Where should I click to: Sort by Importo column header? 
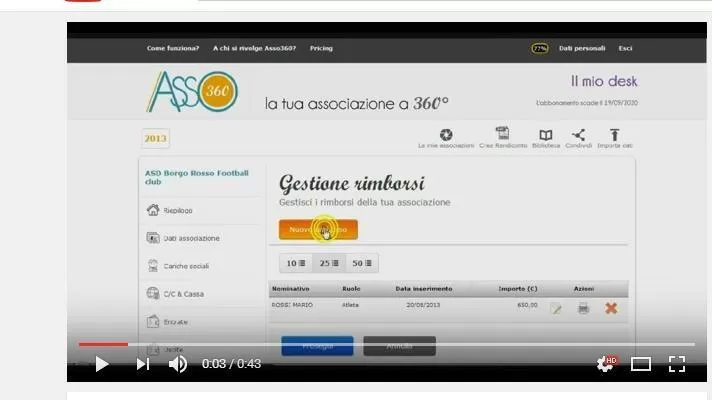pos(518,289)
